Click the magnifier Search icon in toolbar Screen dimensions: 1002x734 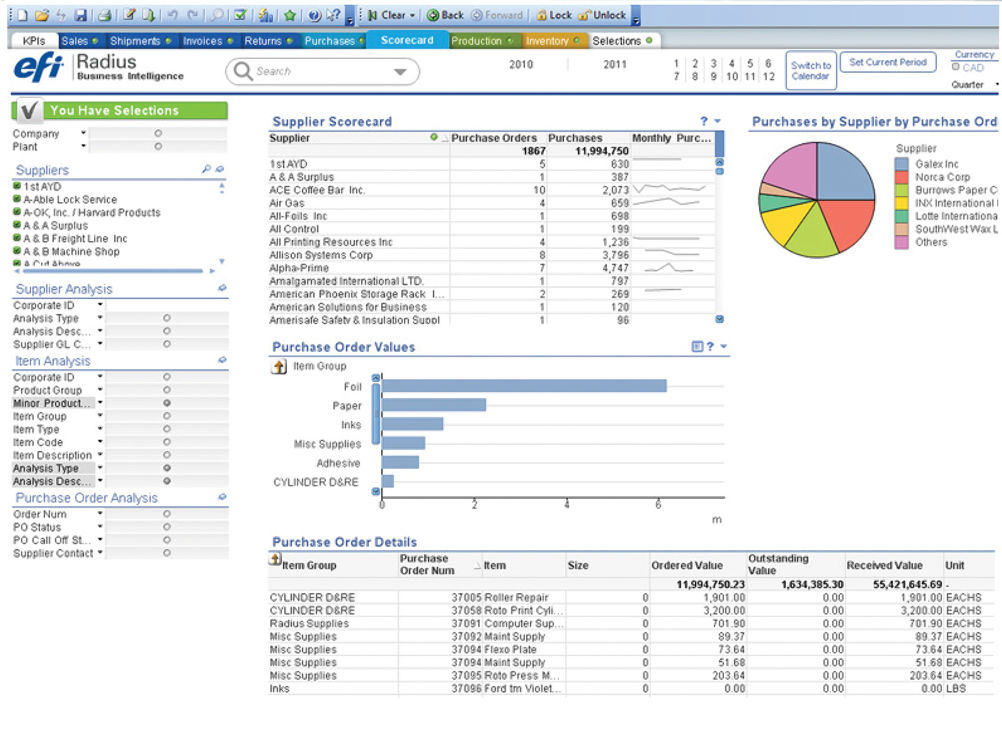coord(217,15)
